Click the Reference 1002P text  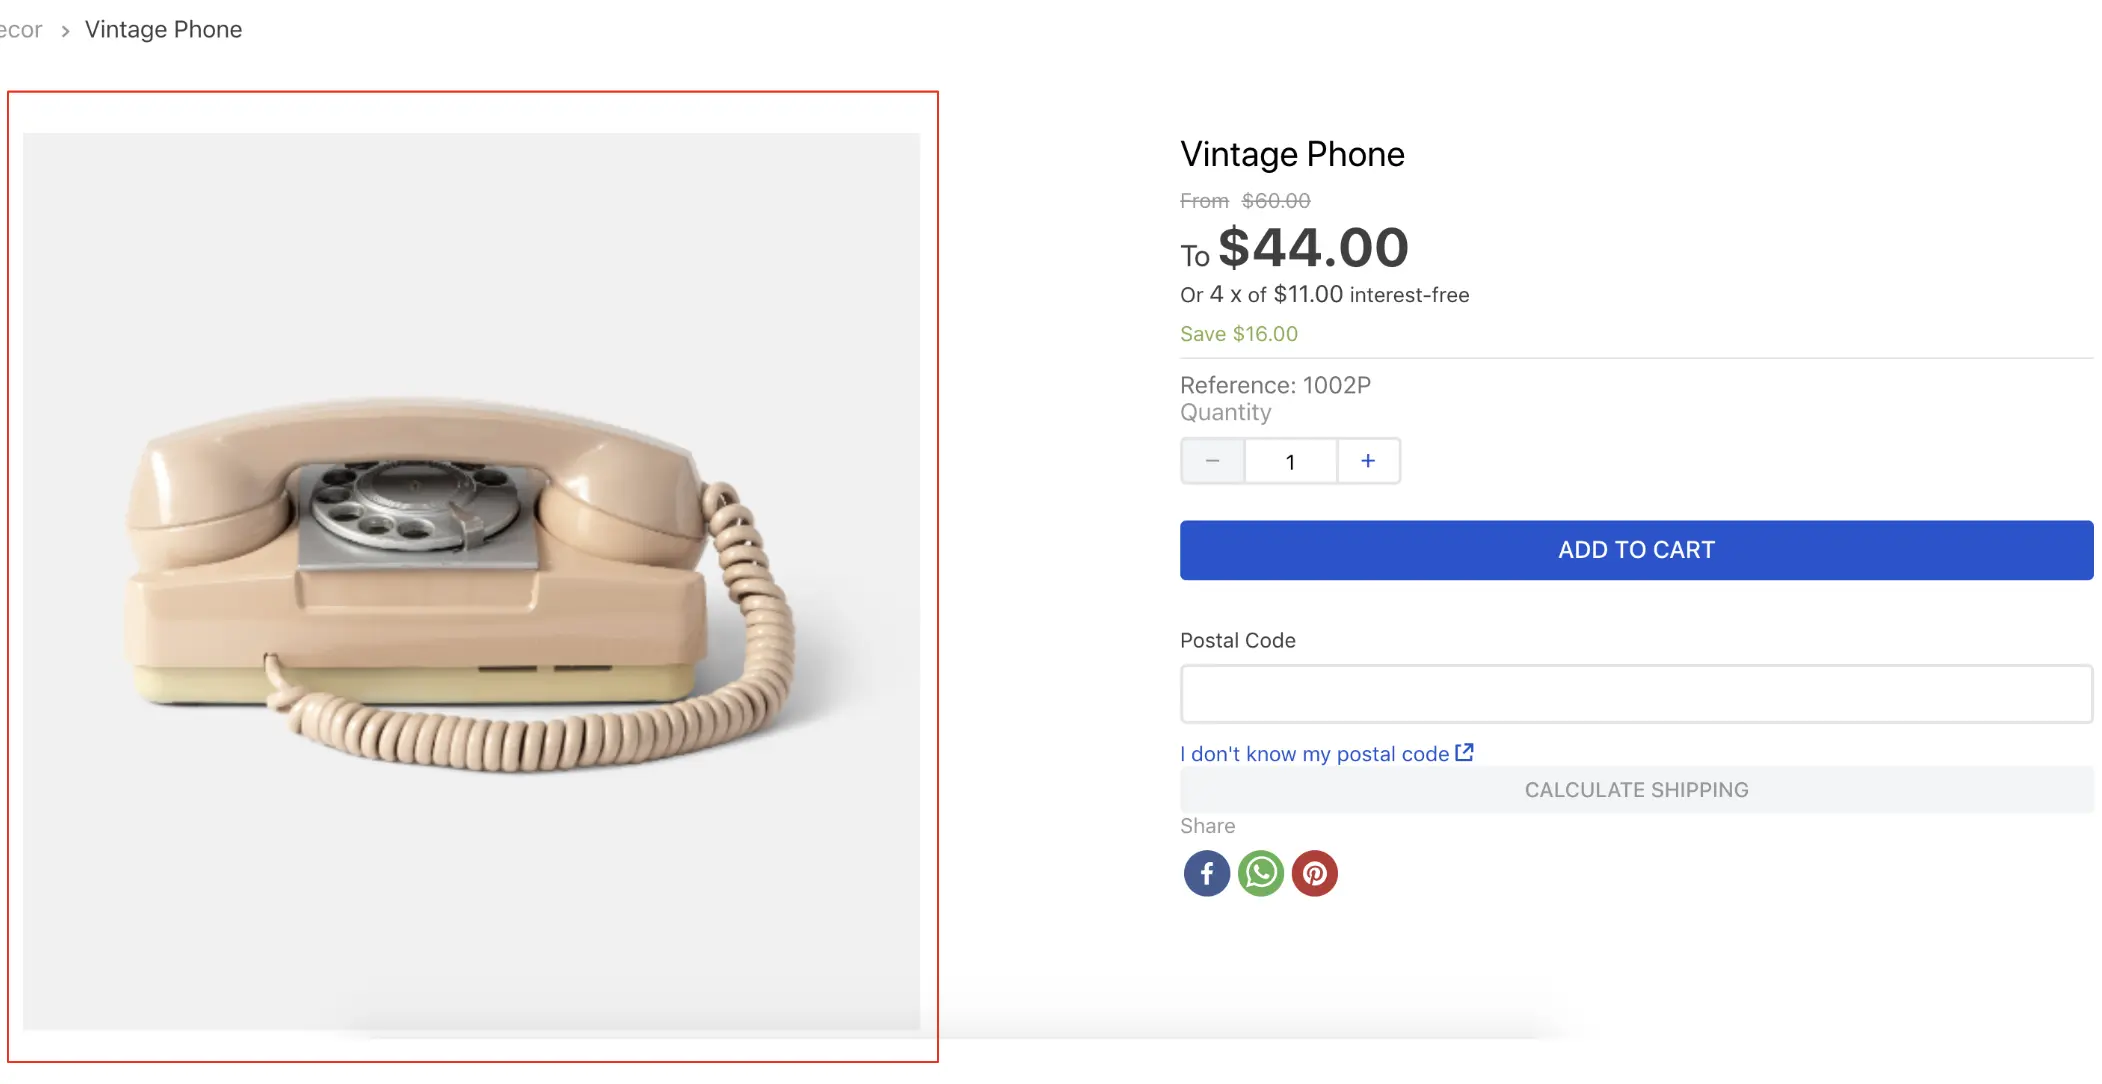pyautogui.click(x=1275, y=385)
